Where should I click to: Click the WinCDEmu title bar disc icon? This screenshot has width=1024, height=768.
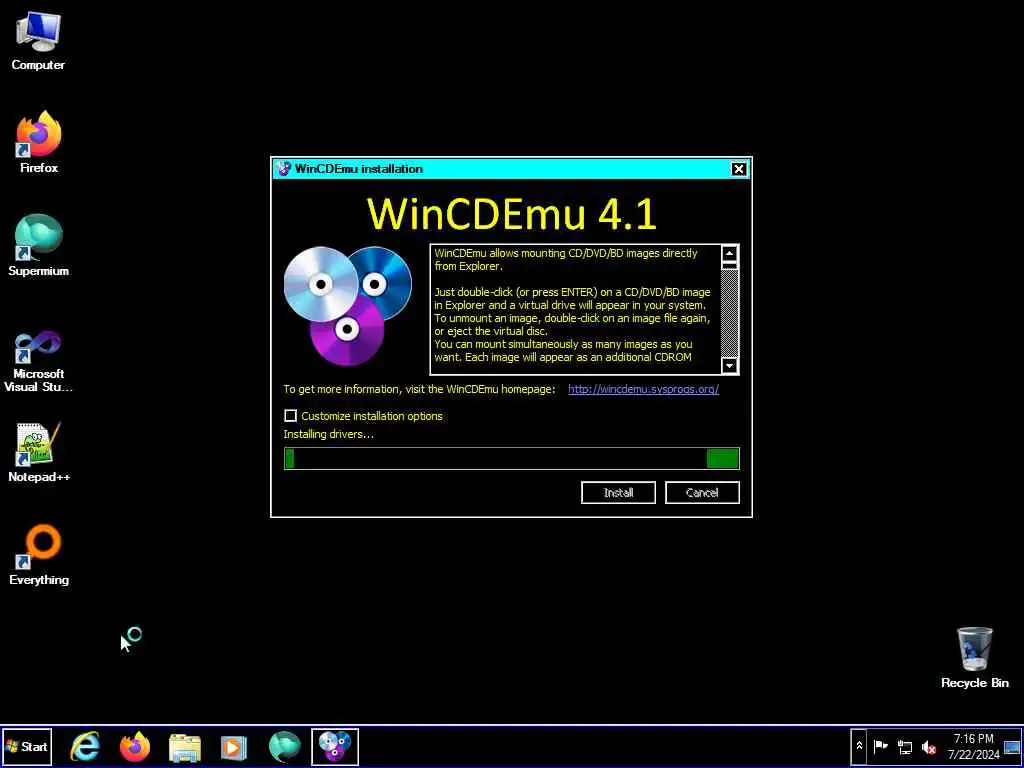283,169
